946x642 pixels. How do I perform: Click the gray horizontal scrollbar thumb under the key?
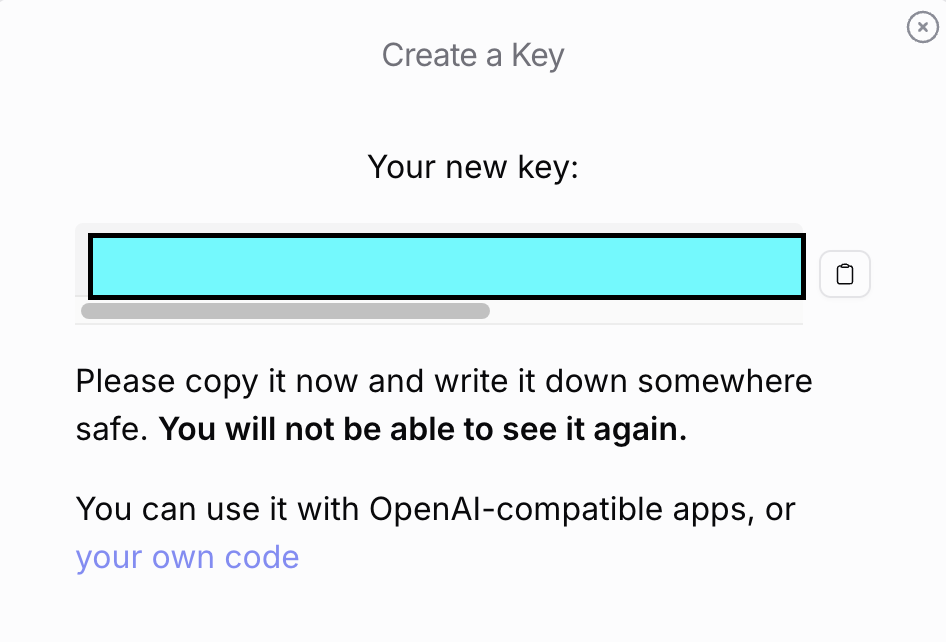click(285, 311)
